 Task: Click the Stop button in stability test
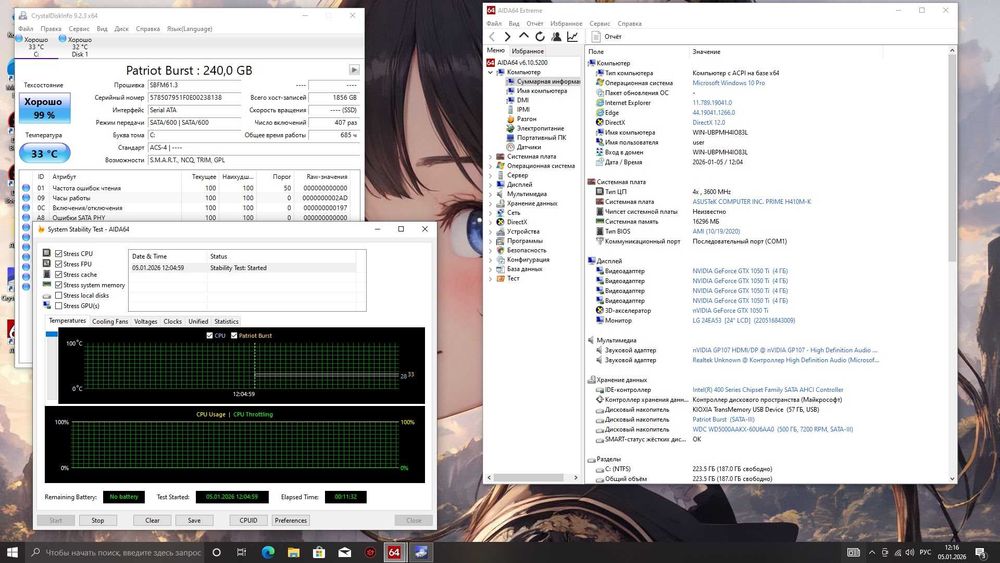click(x=98, y=520)
